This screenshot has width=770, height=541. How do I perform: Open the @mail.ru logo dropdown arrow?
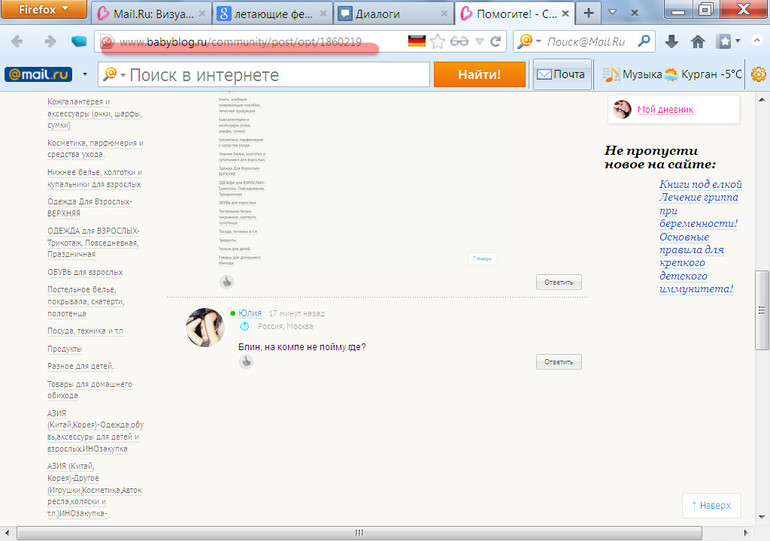coord(85,75)
